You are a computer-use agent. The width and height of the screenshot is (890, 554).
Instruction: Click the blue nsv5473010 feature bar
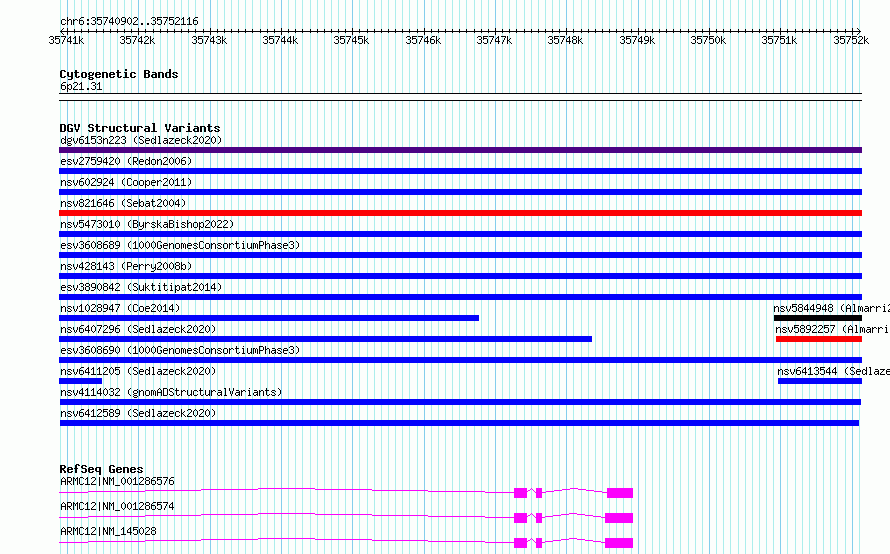click(x=460, y=234)
